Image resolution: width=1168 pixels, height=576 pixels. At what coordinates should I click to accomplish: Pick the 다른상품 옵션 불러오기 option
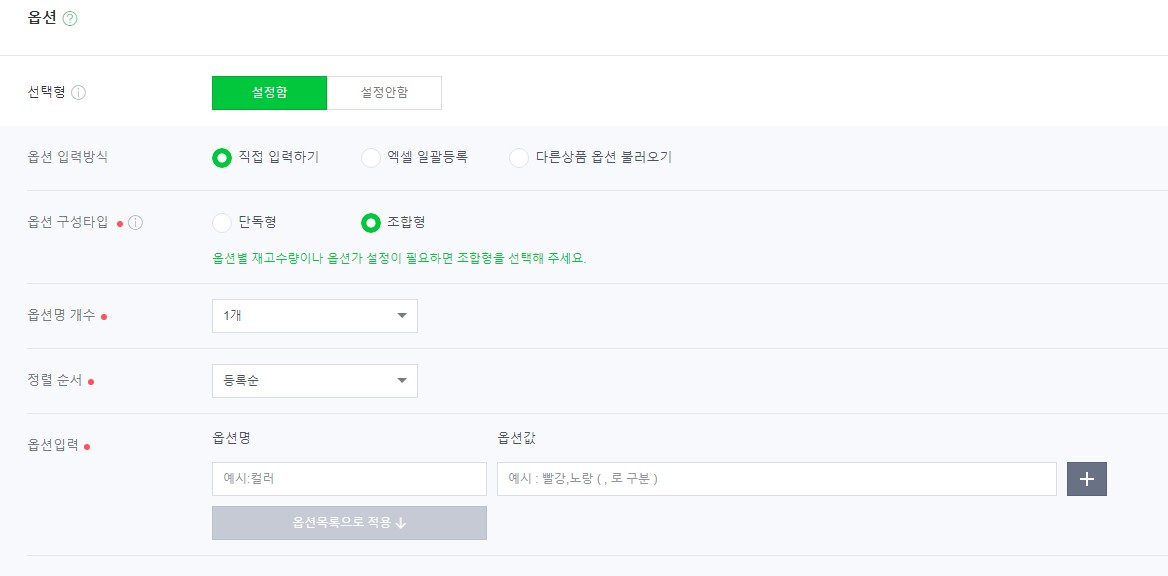coord(518,157)
